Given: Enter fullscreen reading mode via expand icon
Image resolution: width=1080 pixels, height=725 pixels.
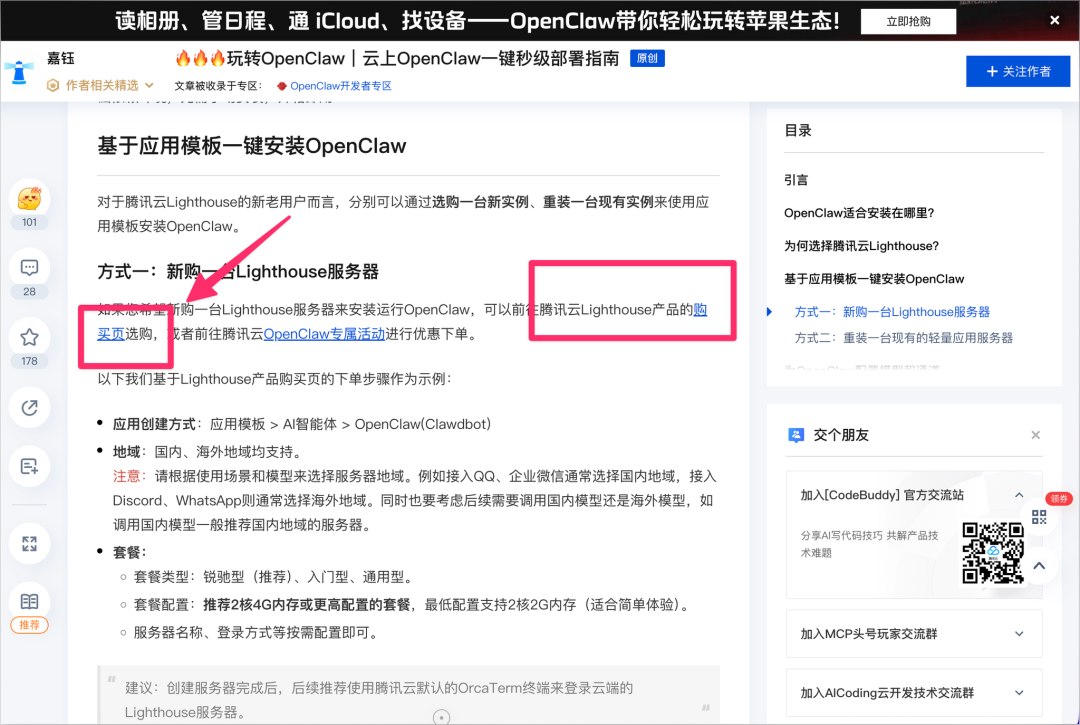Looking at the screenshot, I should (x=29, y=543).
